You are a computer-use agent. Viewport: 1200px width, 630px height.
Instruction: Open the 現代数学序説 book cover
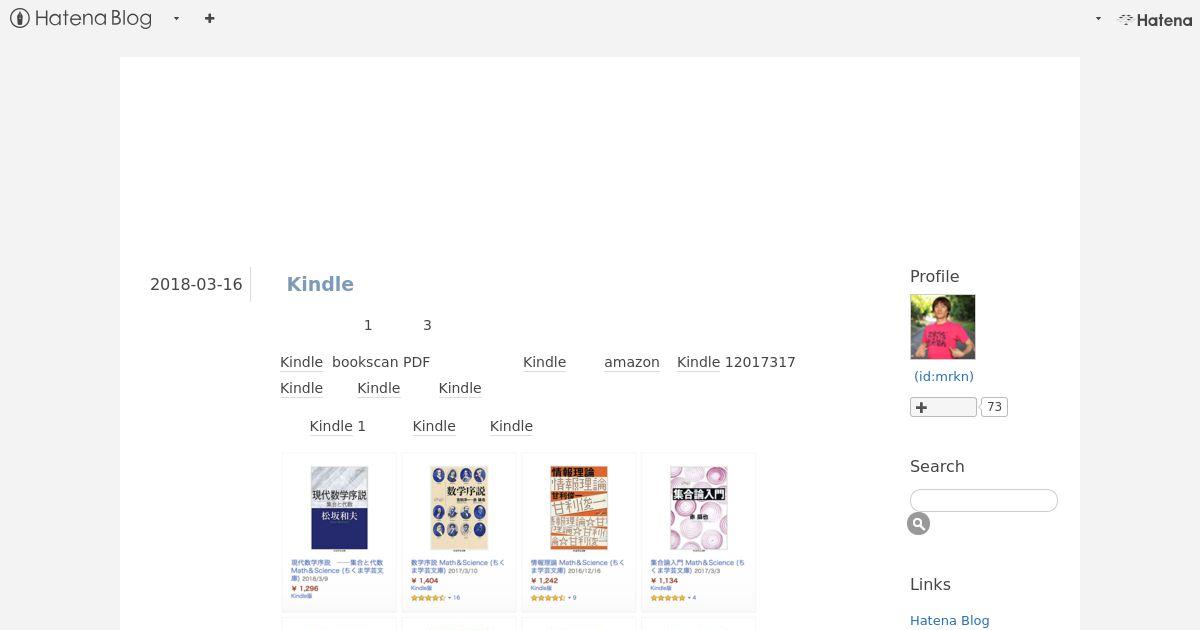pyautogui.click(x=339, y=508)
